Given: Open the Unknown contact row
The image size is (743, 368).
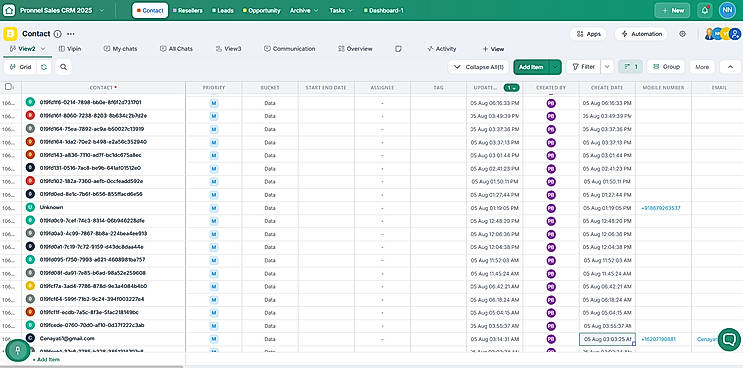Looking at the screenshot, I should coord(51,207).
